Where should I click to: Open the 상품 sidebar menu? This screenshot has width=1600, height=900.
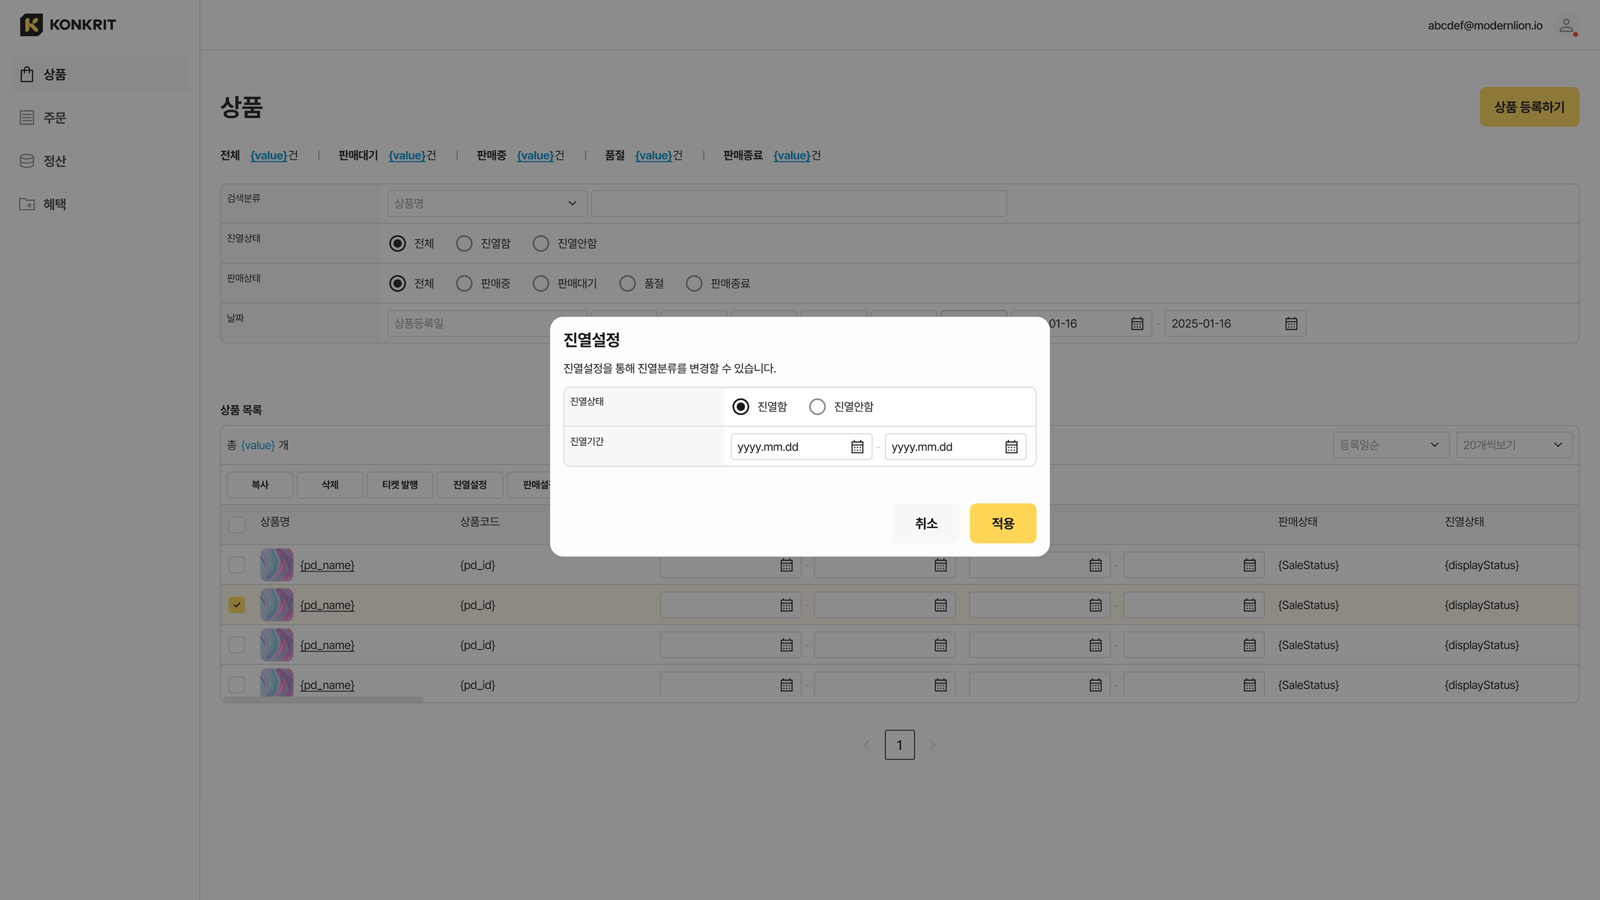[100, 75]
